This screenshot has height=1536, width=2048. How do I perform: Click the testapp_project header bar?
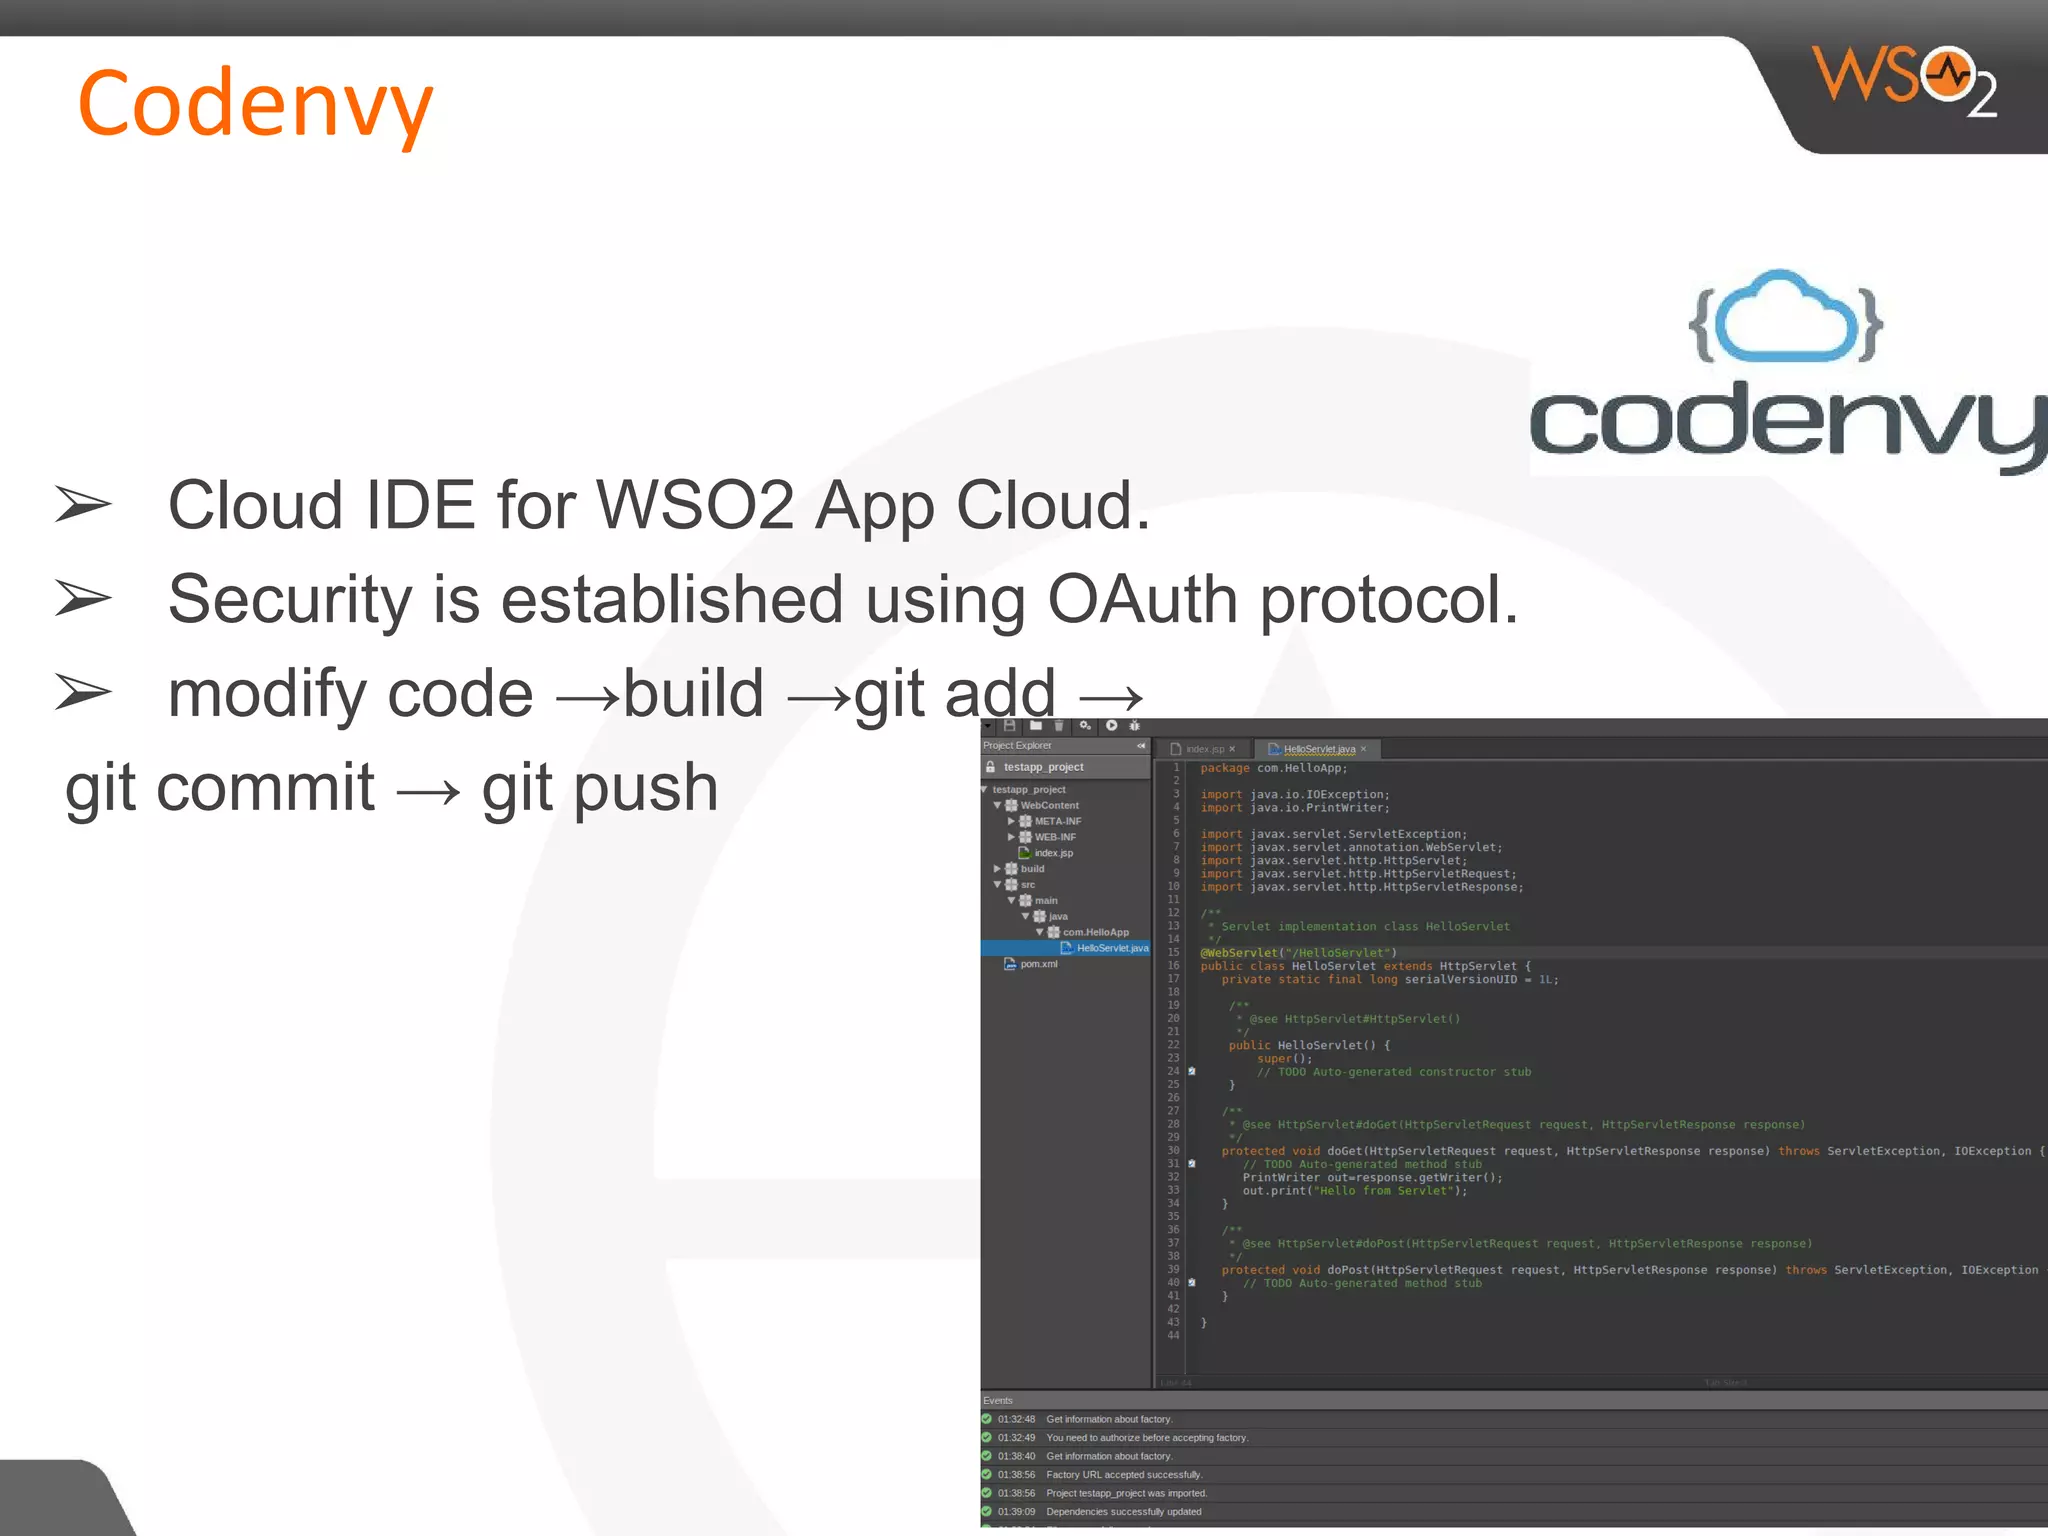coord(1065,767)
